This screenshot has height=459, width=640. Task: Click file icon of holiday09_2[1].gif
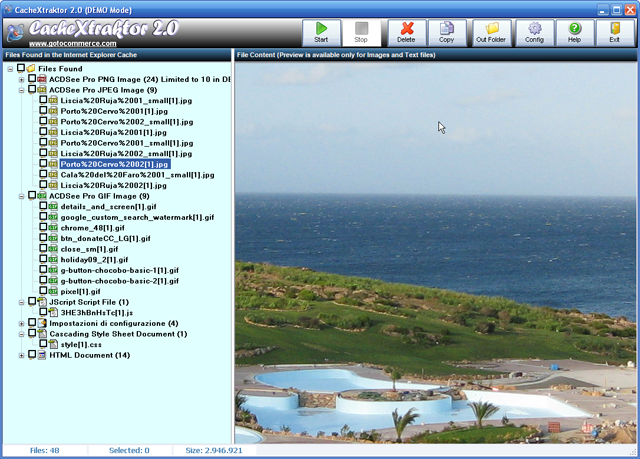click(53, 259)
